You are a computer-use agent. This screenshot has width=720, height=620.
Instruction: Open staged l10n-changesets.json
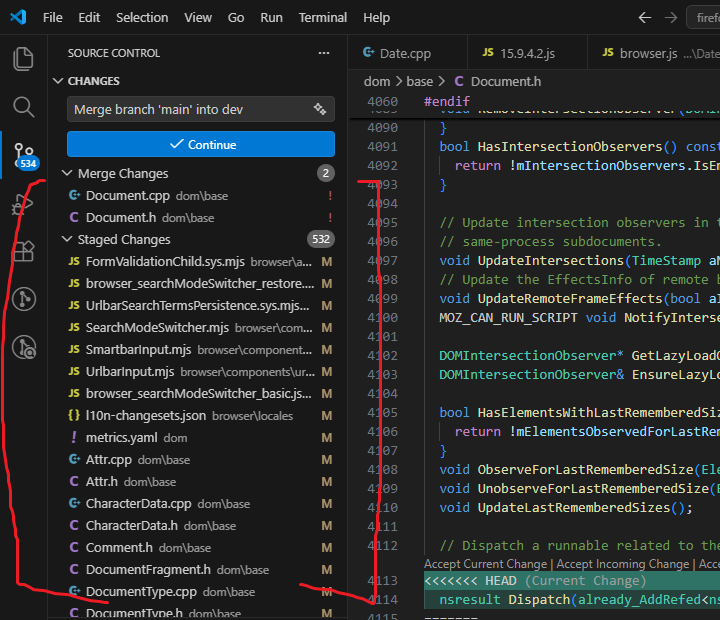[200, 416]
